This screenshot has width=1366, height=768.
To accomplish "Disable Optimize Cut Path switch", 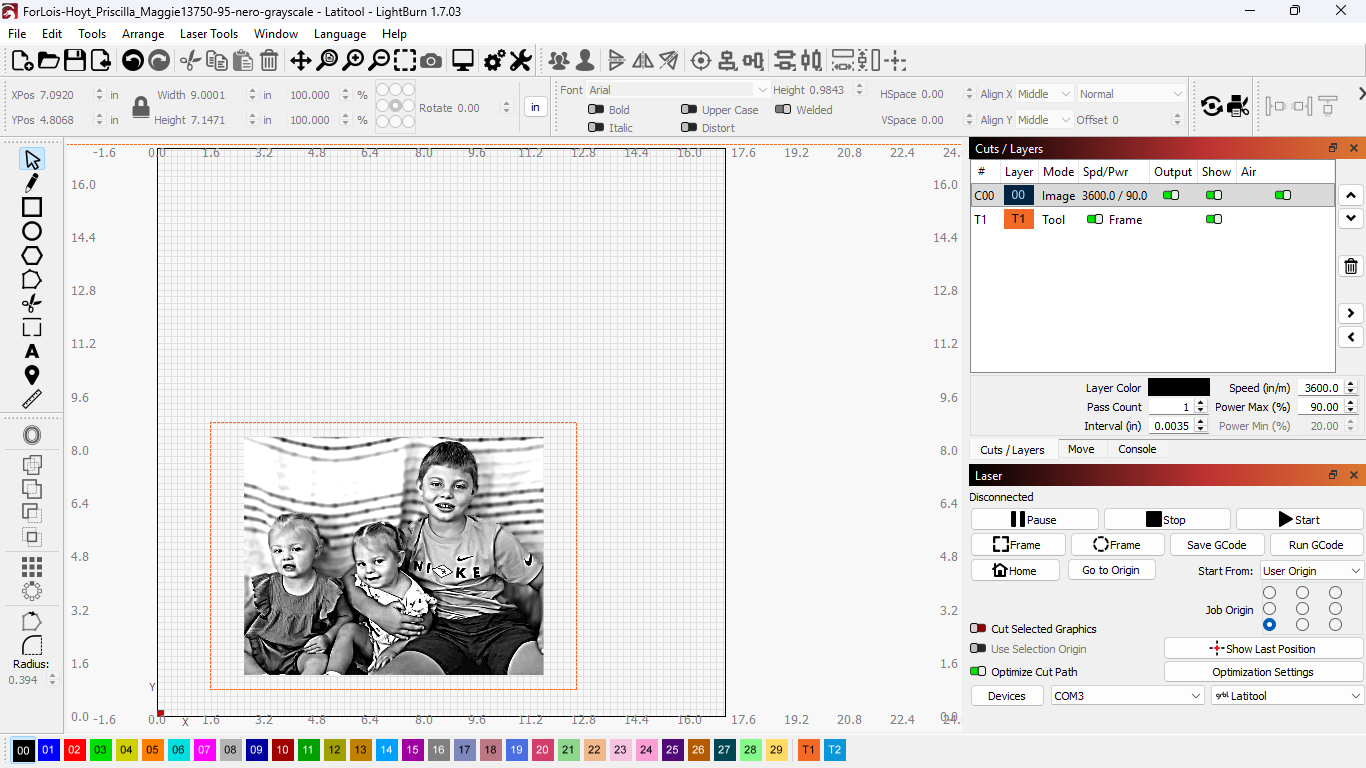I will point(978,672).
